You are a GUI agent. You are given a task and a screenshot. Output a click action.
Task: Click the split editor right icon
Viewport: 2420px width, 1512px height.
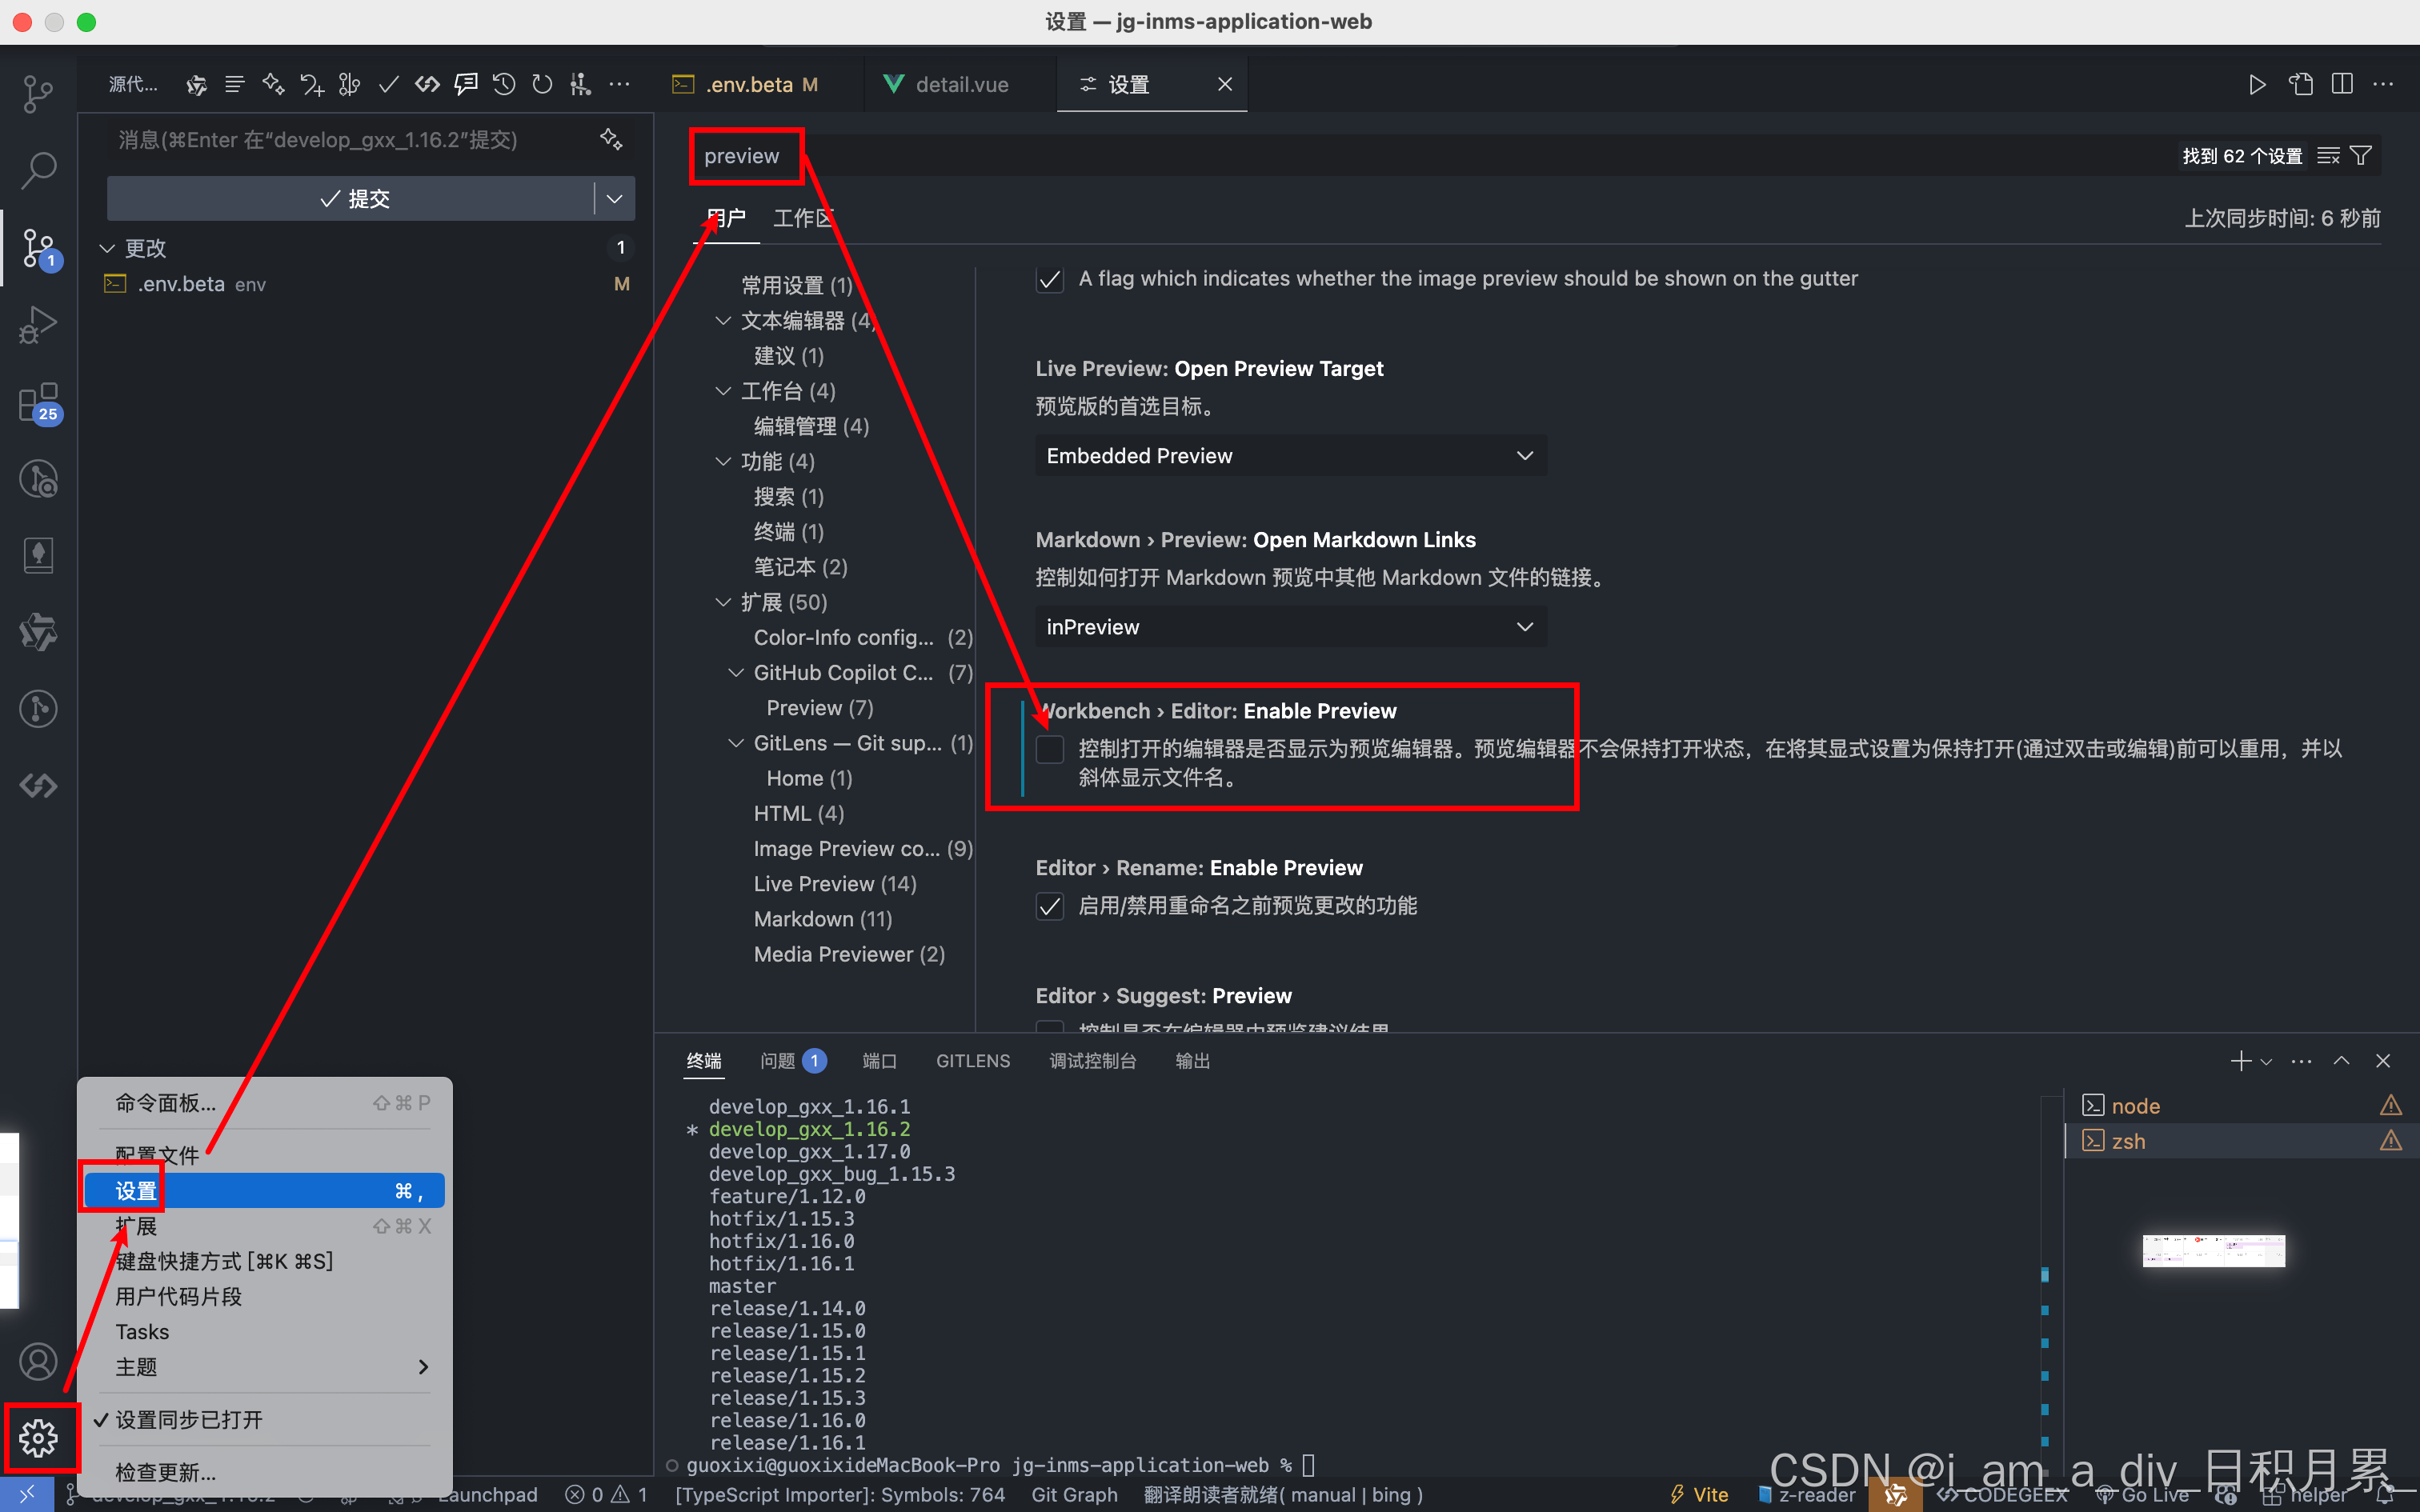pos(2341,84)
